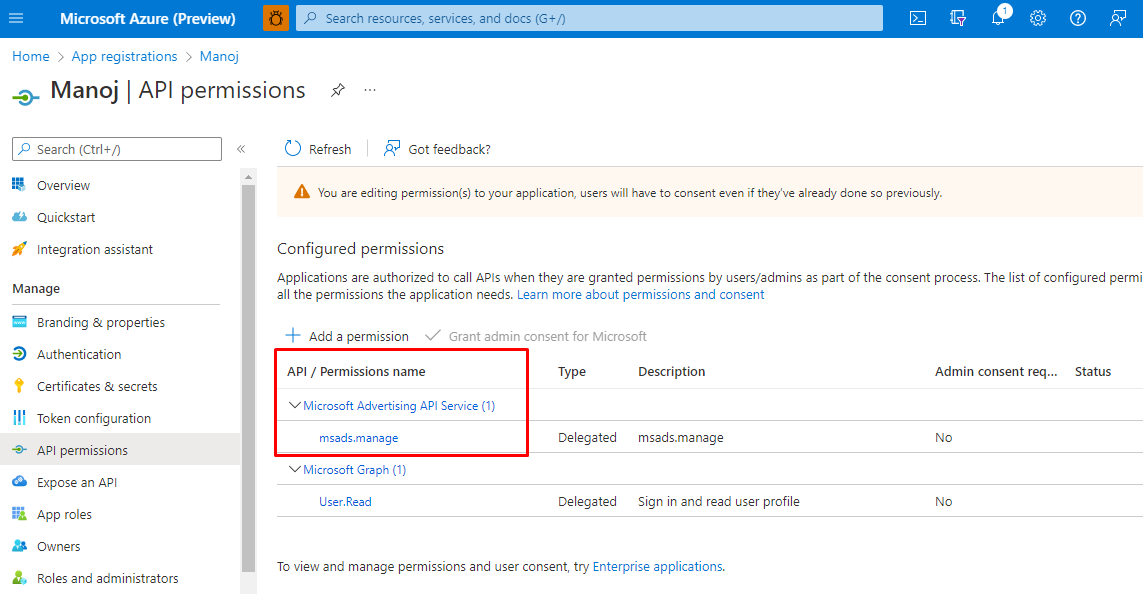Click the Integration assistant rocket icon
1143x594 pixels.
(19, 249)
